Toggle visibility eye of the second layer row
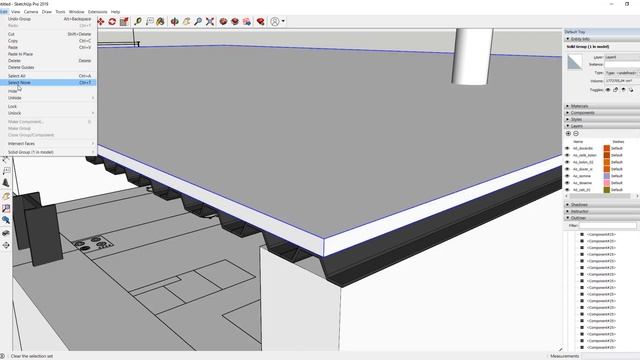This screenshot has height=360, width=640. click(567, 155)
